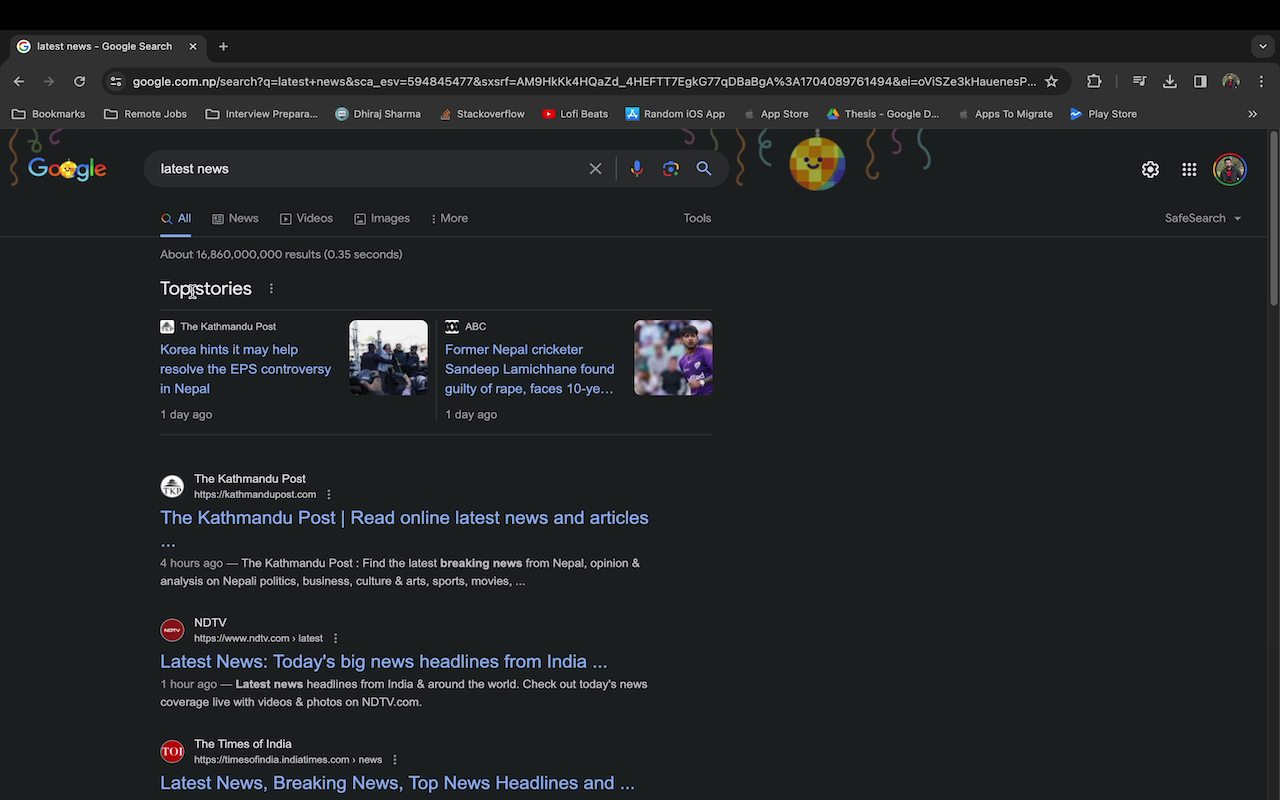Activate voice search with the microphone icon

(x=636, y=168)
